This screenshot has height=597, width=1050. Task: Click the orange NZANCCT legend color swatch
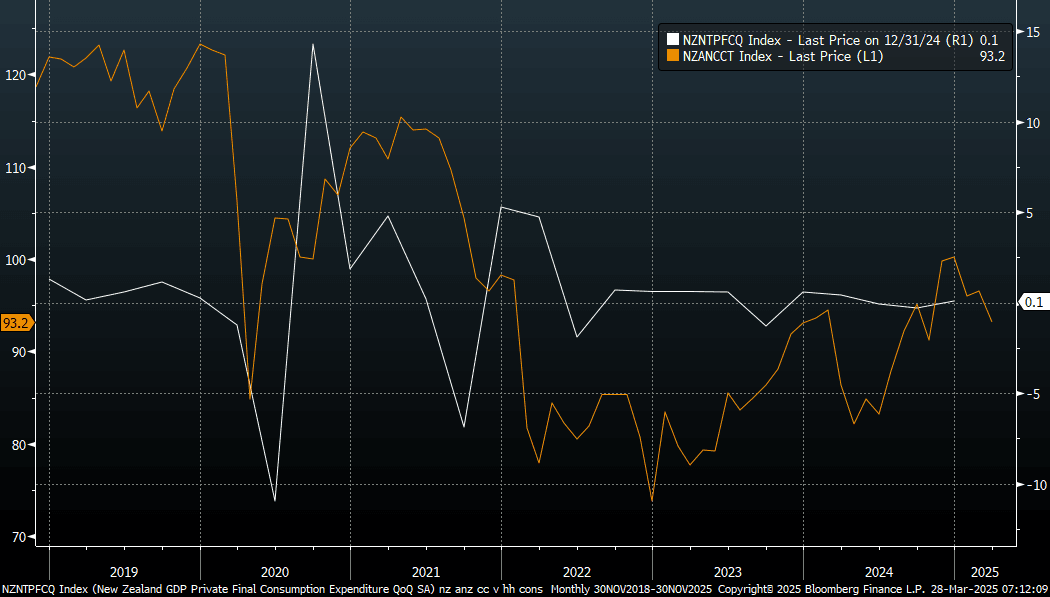point(673,56)
